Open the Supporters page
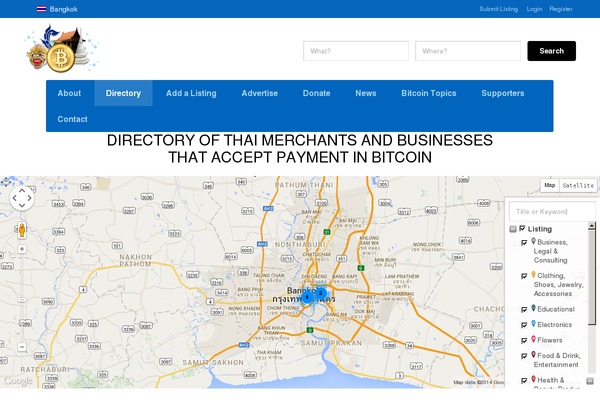The width and height of the screenshot is (600, 400). coord(503,93)
